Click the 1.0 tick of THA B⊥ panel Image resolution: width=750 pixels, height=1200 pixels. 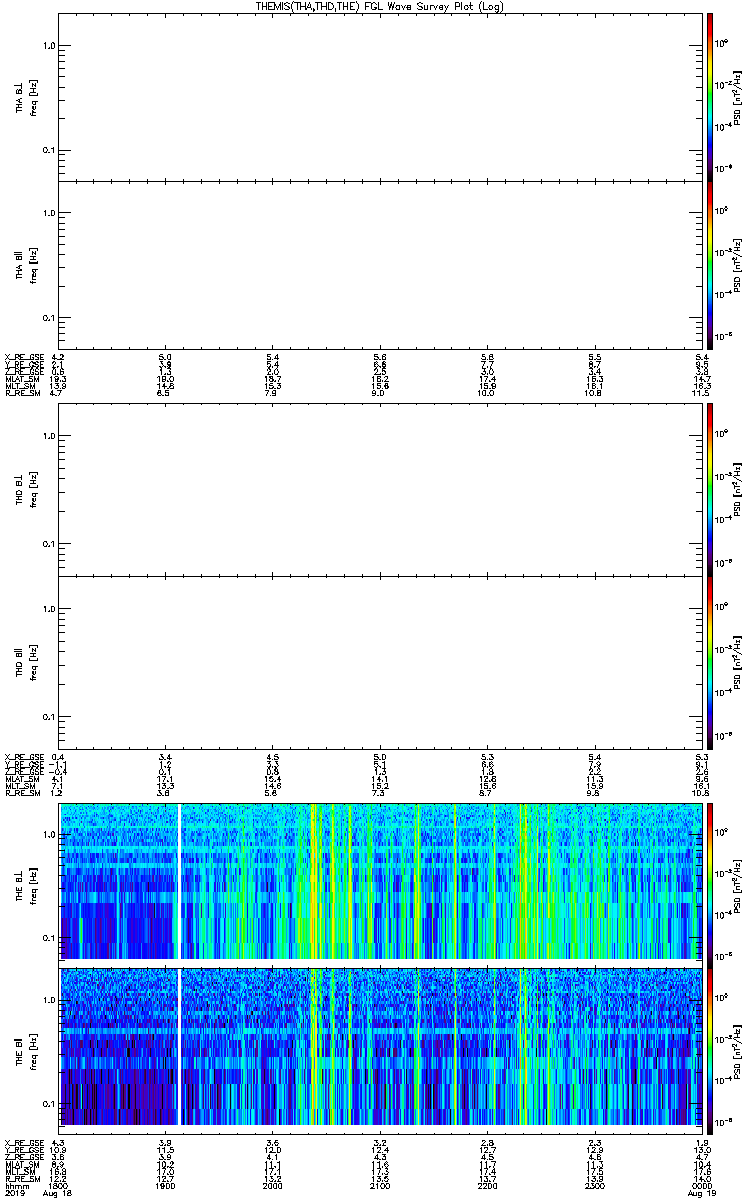[48, 46]
